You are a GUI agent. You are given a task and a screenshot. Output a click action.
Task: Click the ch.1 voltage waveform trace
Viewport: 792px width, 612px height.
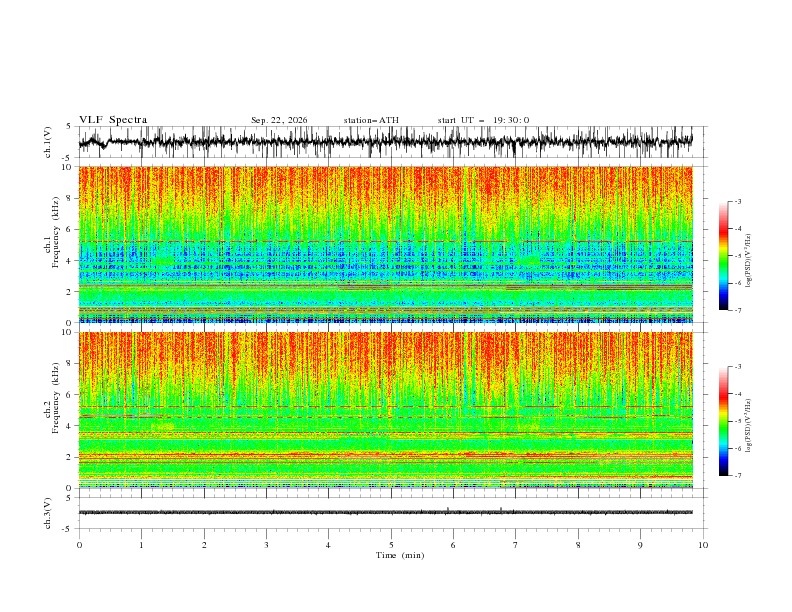tap(385, 142)
